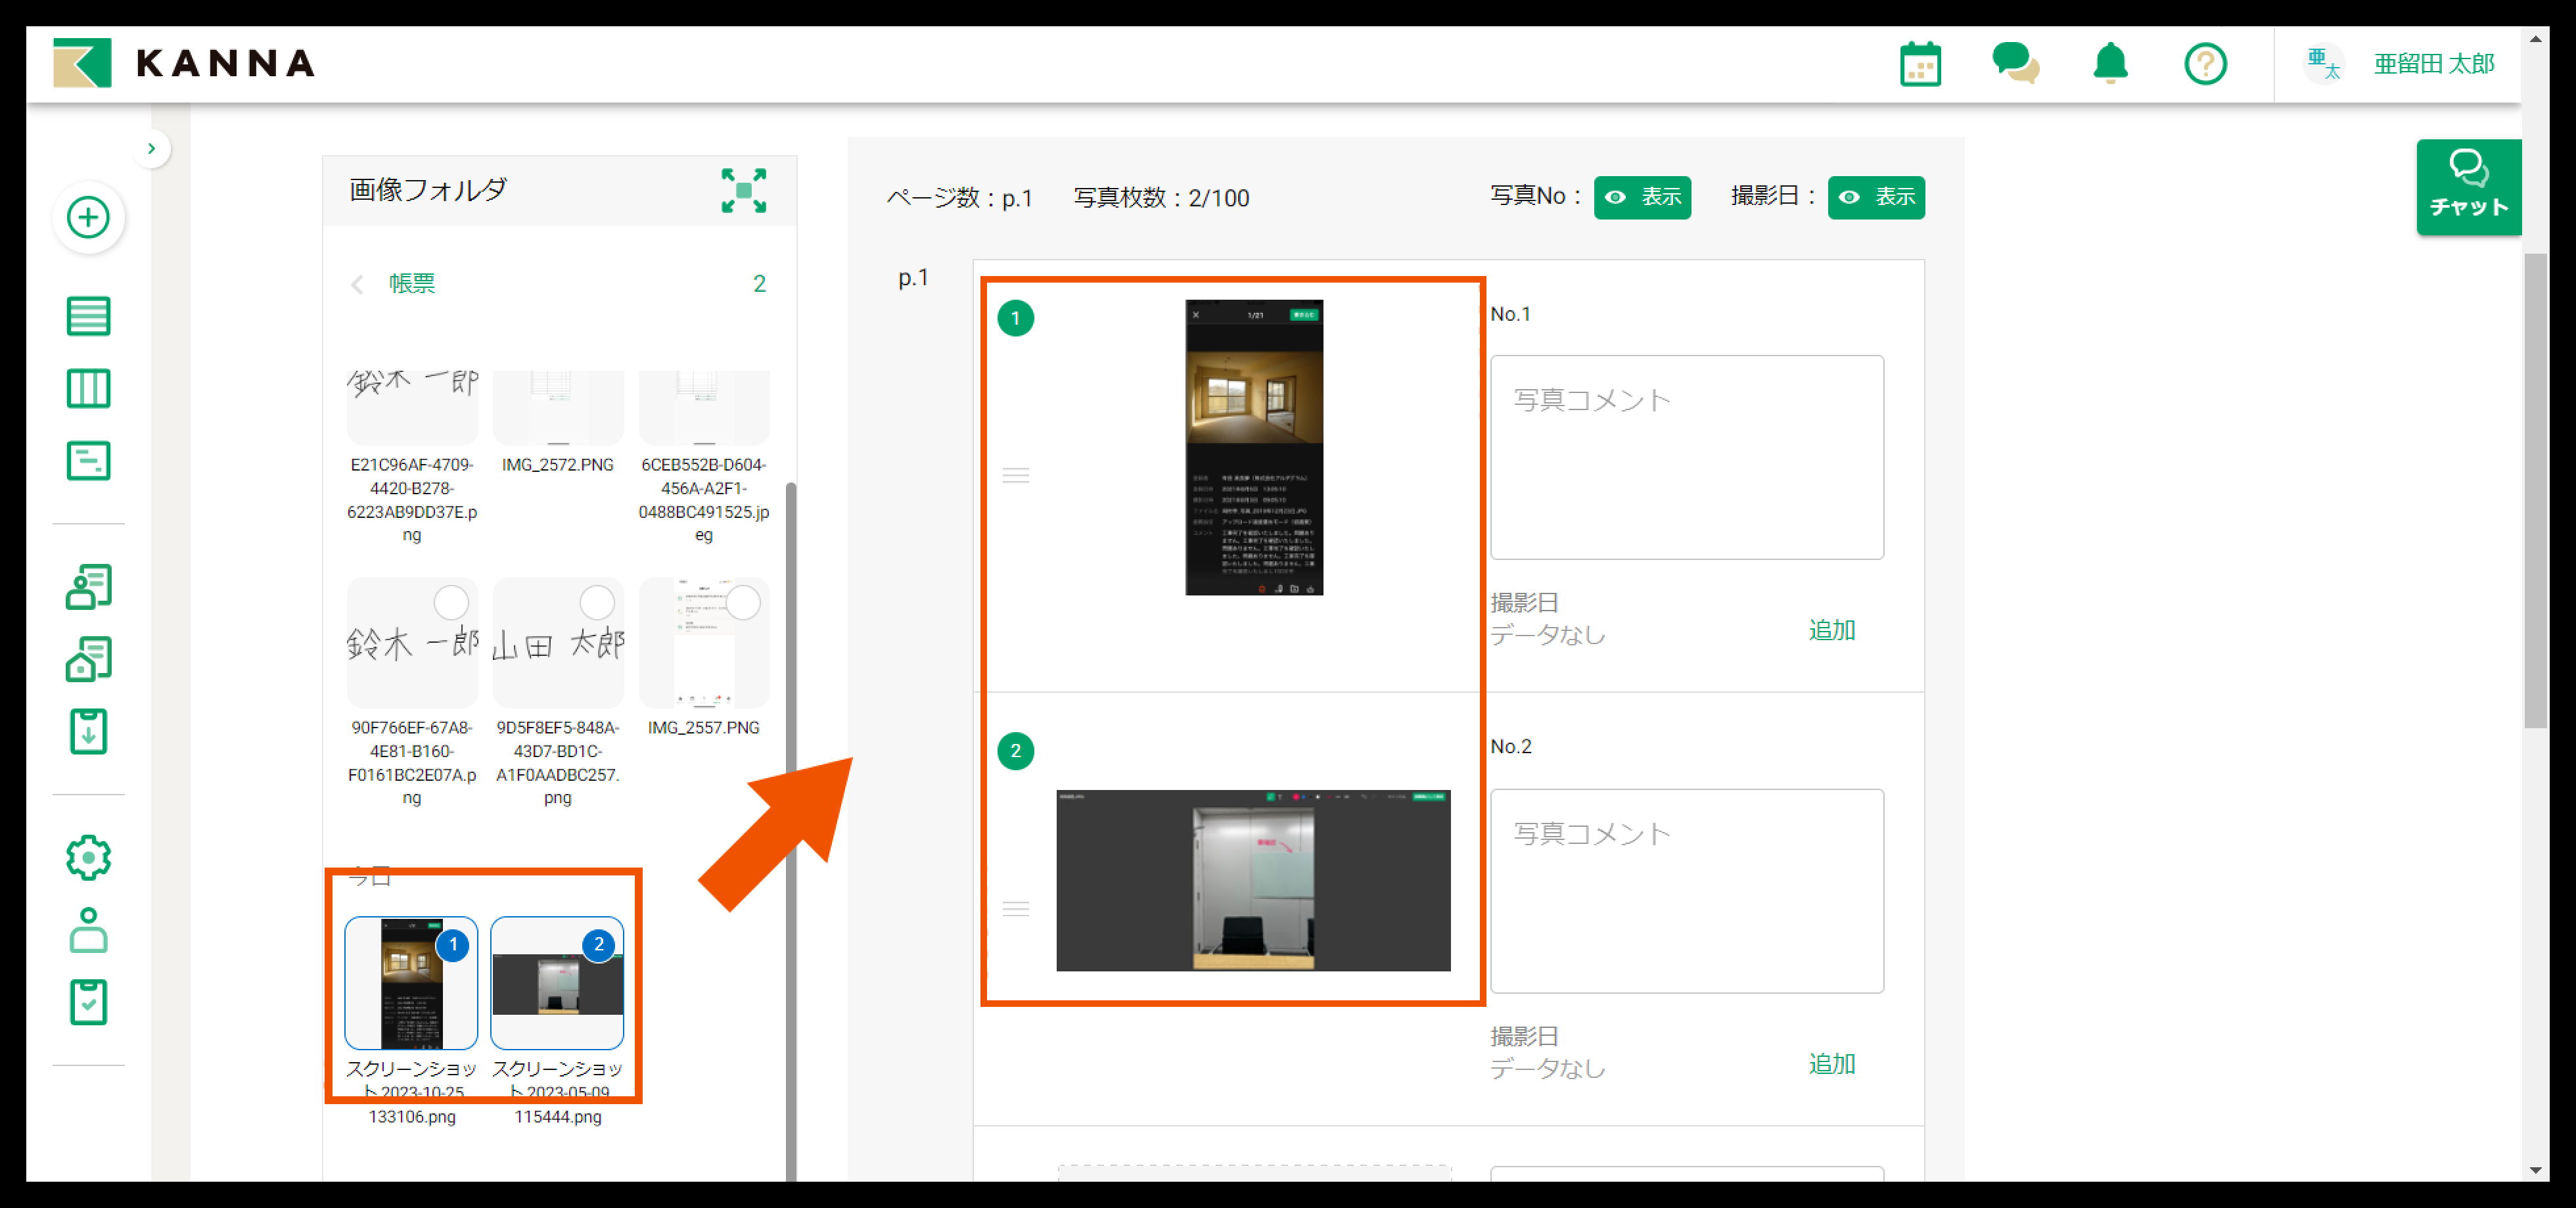Open the list view sidebar icon
Viewport: 2576px width, 1208px height.
point(88,316)
